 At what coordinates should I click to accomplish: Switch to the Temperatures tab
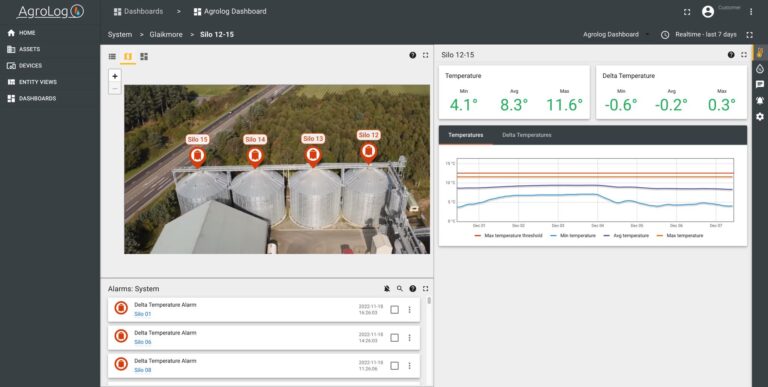coord(466,135)
